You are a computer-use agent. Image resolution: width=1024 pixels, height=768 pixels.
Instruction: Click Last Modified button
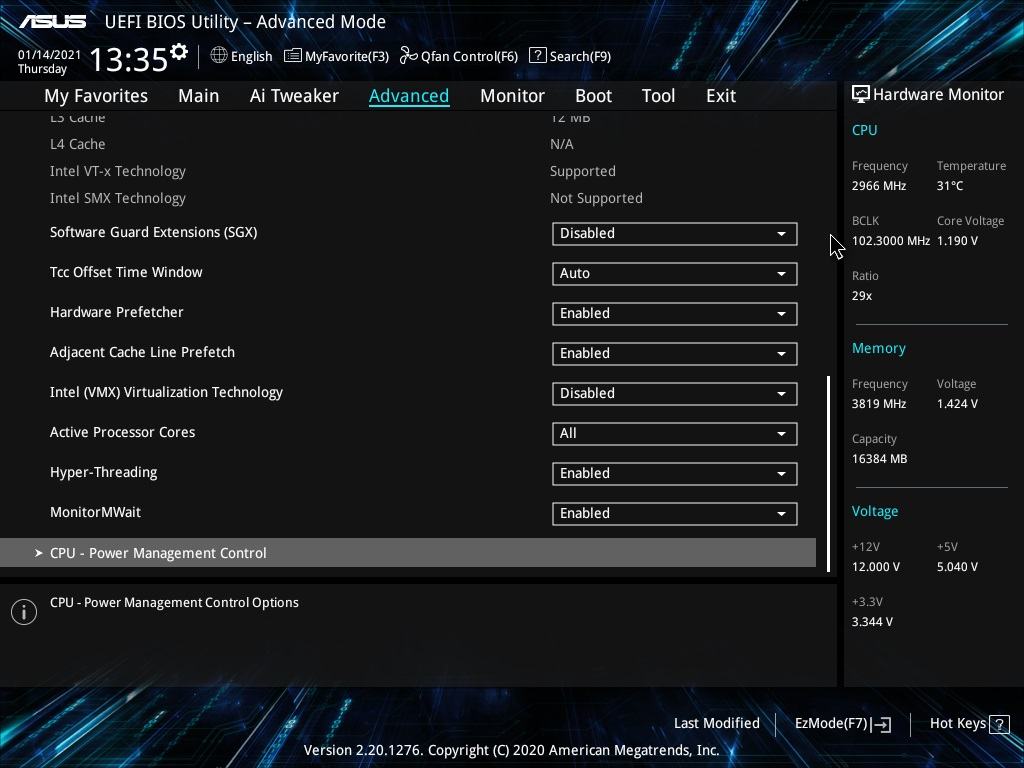point(716,724)
